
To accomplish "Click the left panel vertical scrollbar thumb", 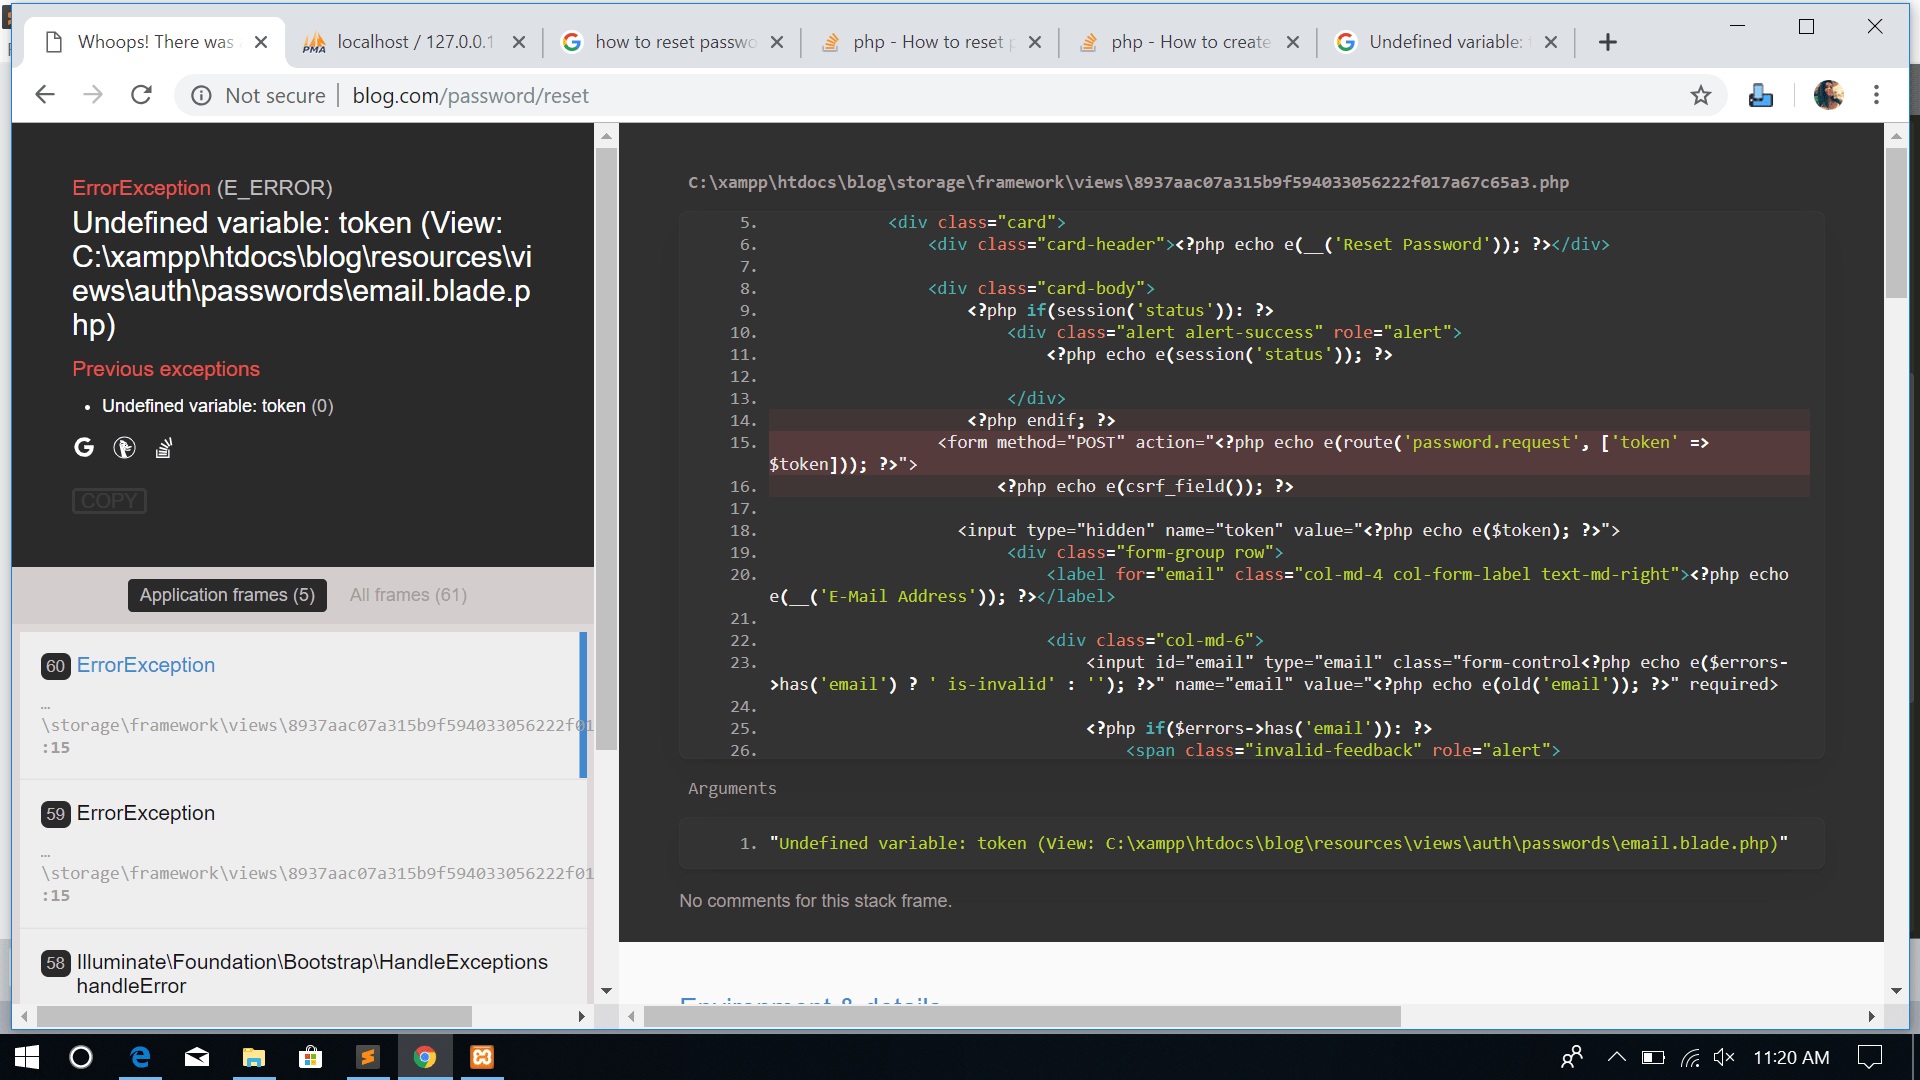I will point(605,450).
